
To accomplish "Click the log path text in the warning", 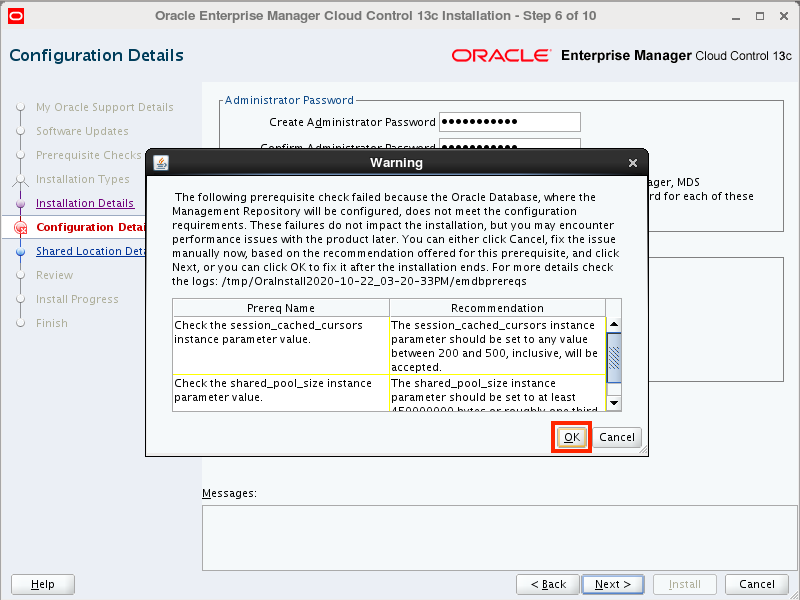I will pos(374,281).
